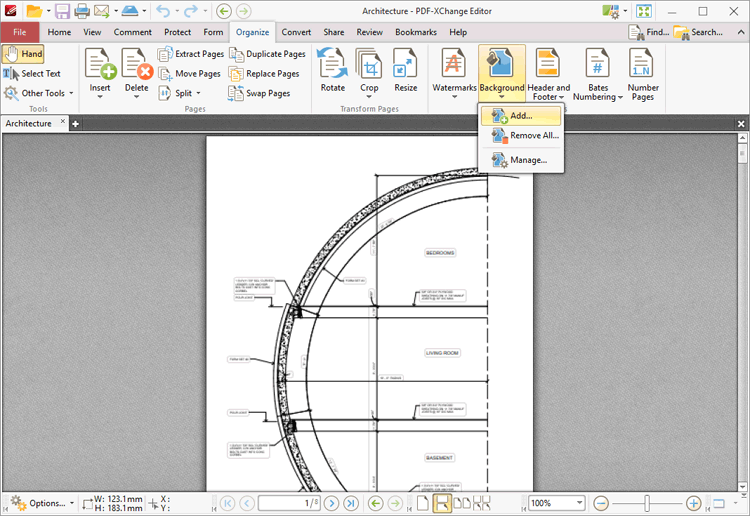
Task: Switch to the Review ribbon tab
Action: click(x=369, y=32)
